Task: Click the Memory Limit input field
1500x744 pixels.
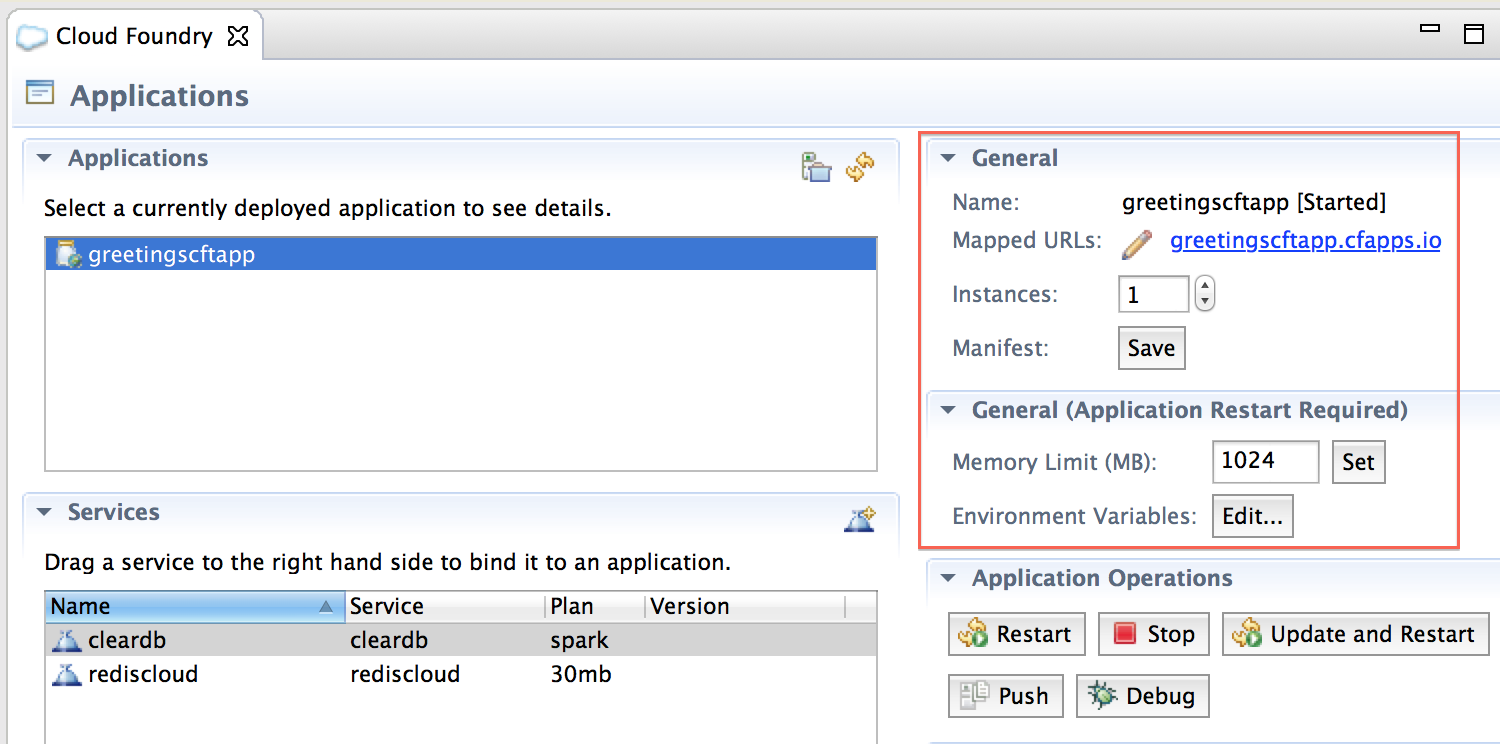Action: click(1264, 461)
